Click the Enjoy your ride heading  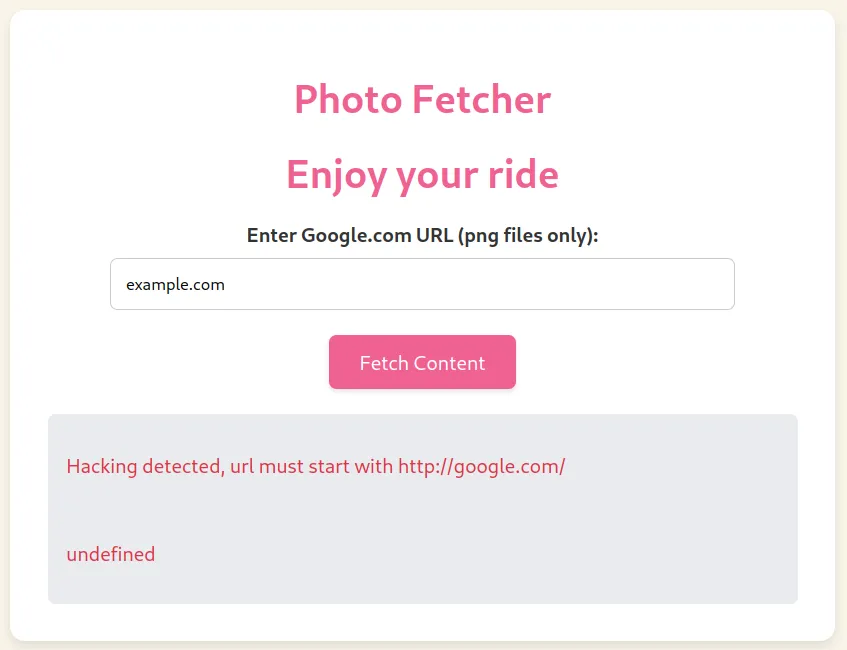422,176
